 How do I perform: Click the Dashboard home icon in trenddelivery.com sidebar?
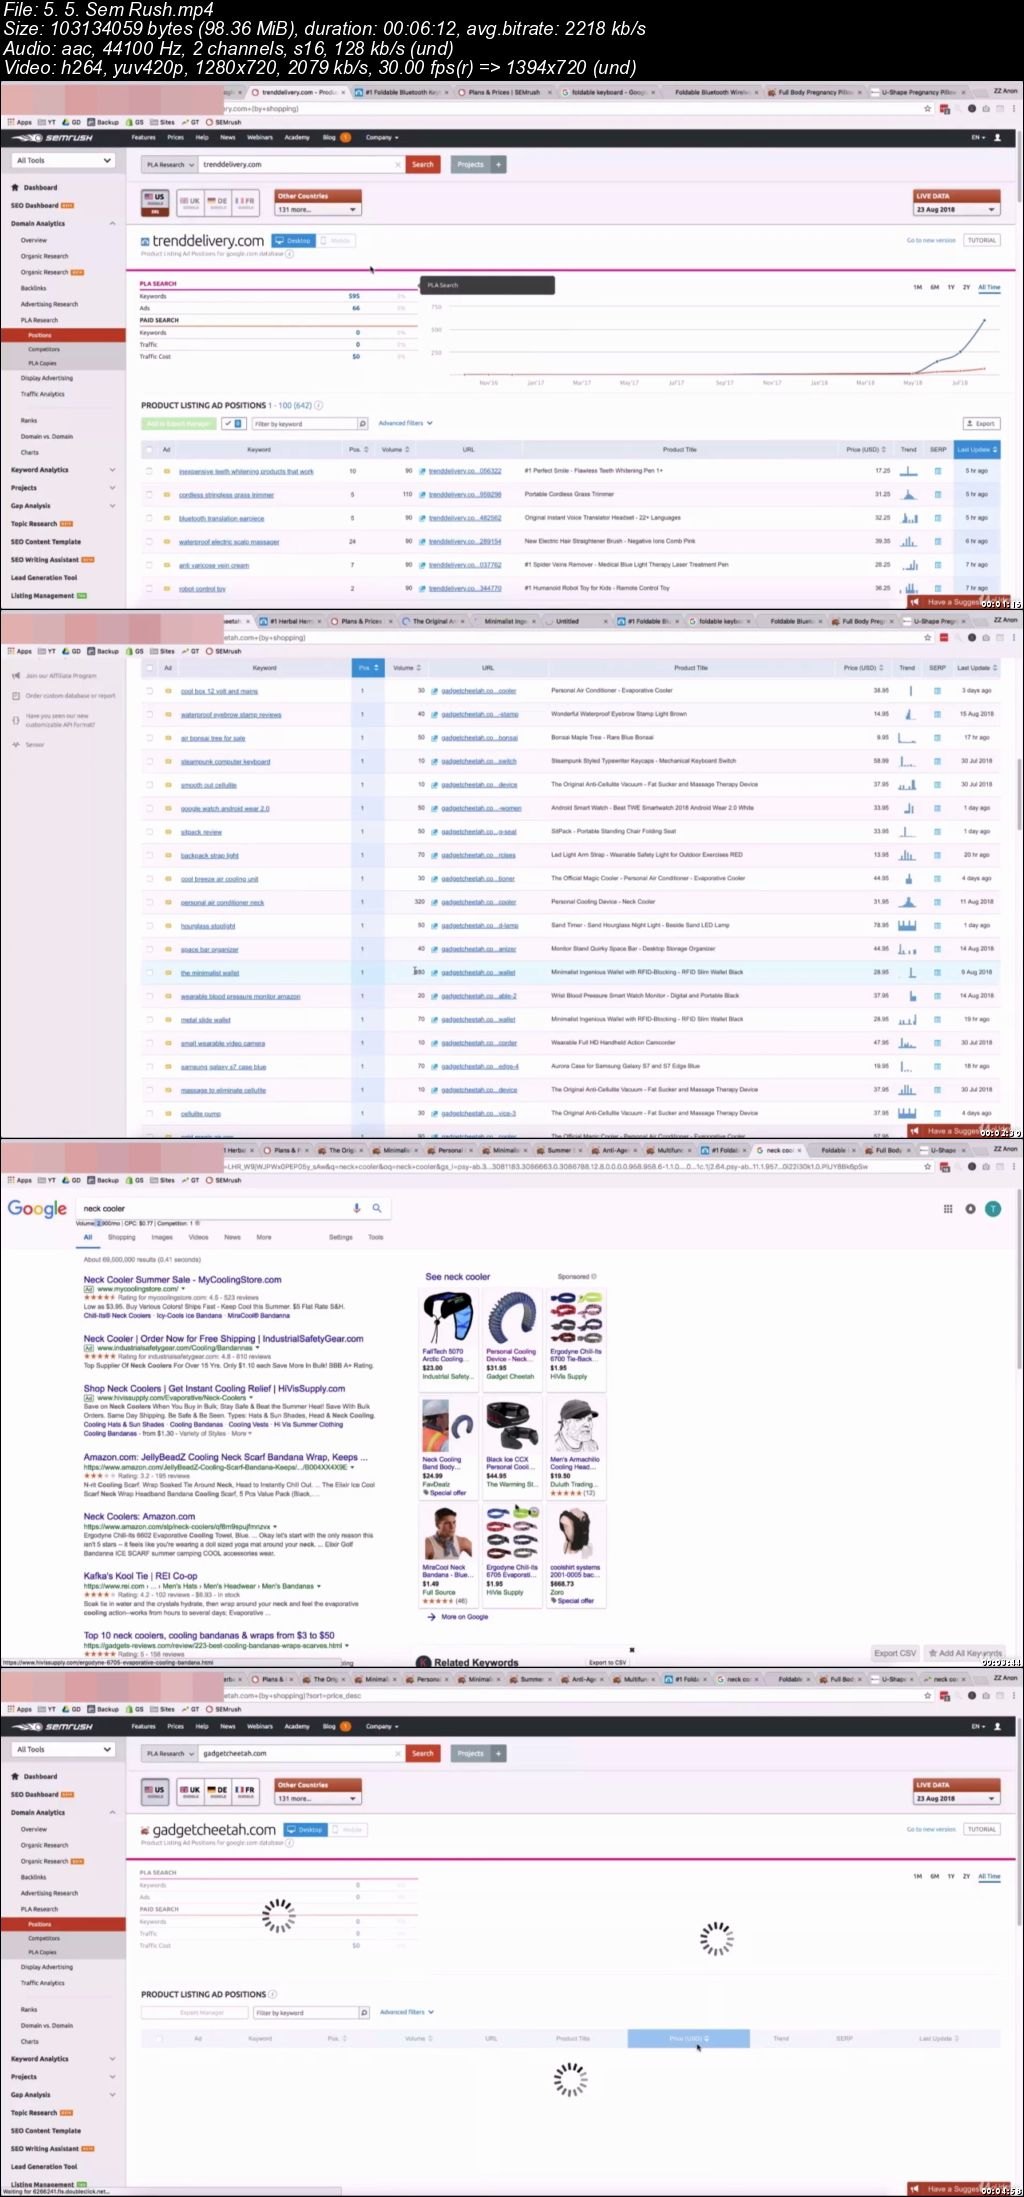click(15, 187)
